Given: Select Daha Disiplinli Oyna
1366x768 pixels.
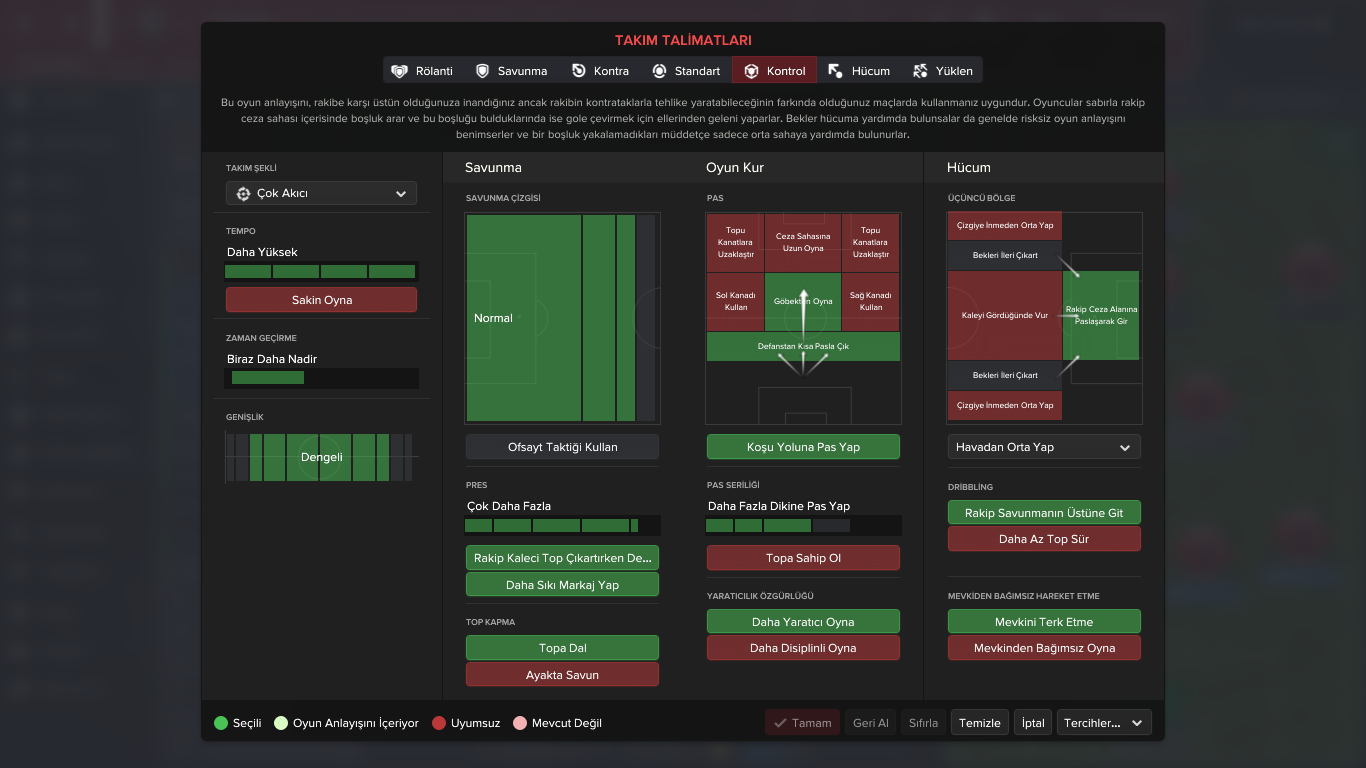Looking at the screenshot, I should click(803, 648).
